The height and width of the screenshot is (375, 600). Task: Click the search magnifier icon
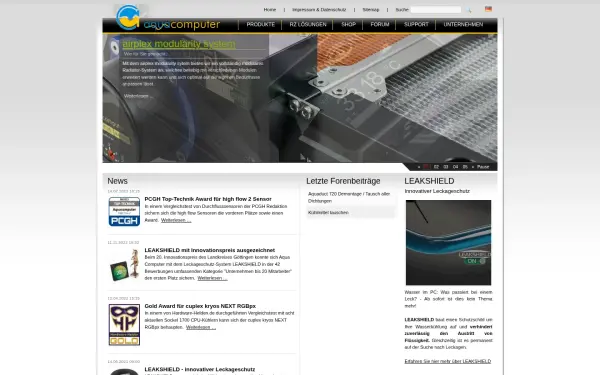point(469,10)
